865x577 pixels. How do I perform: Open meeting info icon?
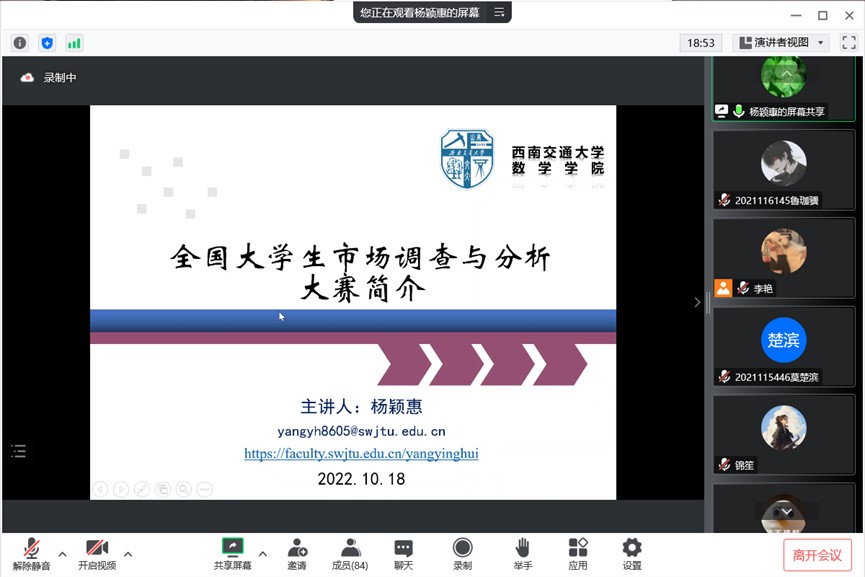point(19,43)
